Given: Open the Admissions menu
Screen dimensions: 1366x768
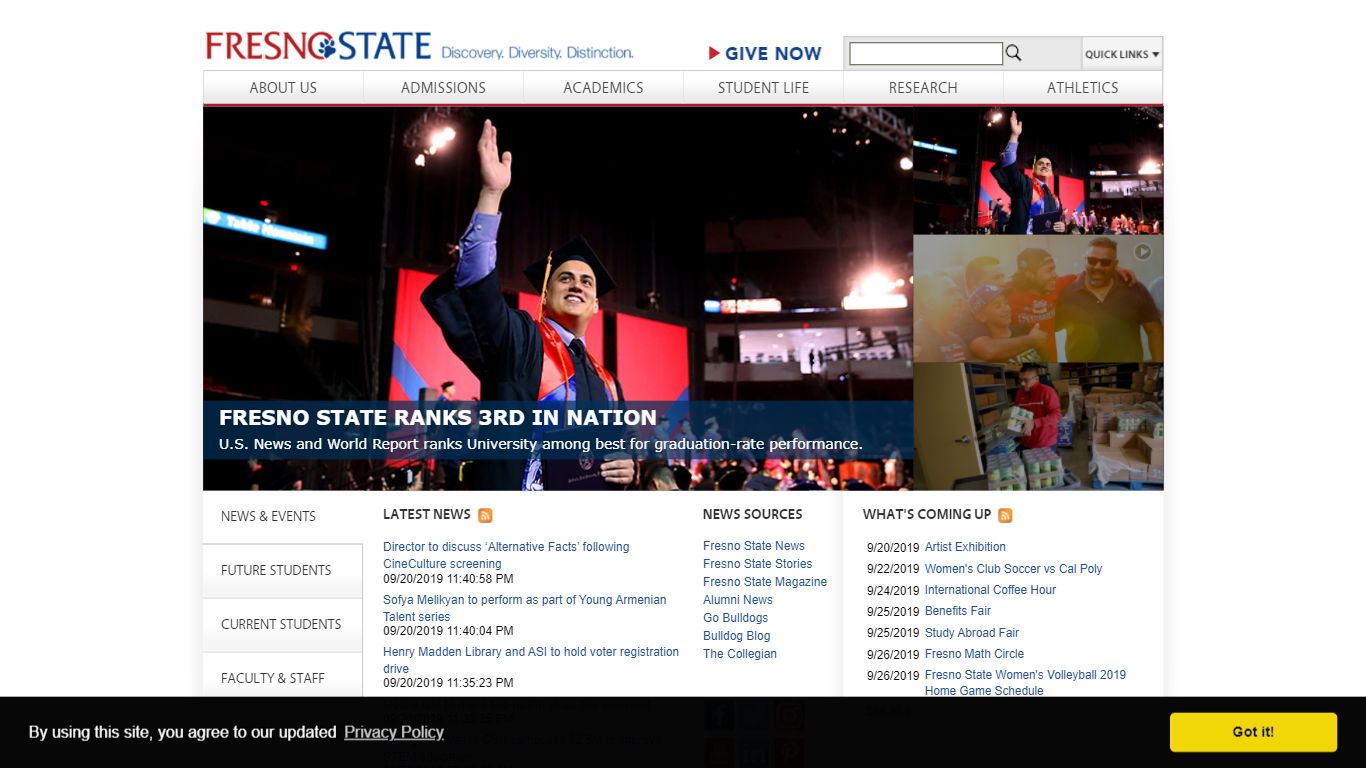Looking at the screenshot, I should click(443, 88).
